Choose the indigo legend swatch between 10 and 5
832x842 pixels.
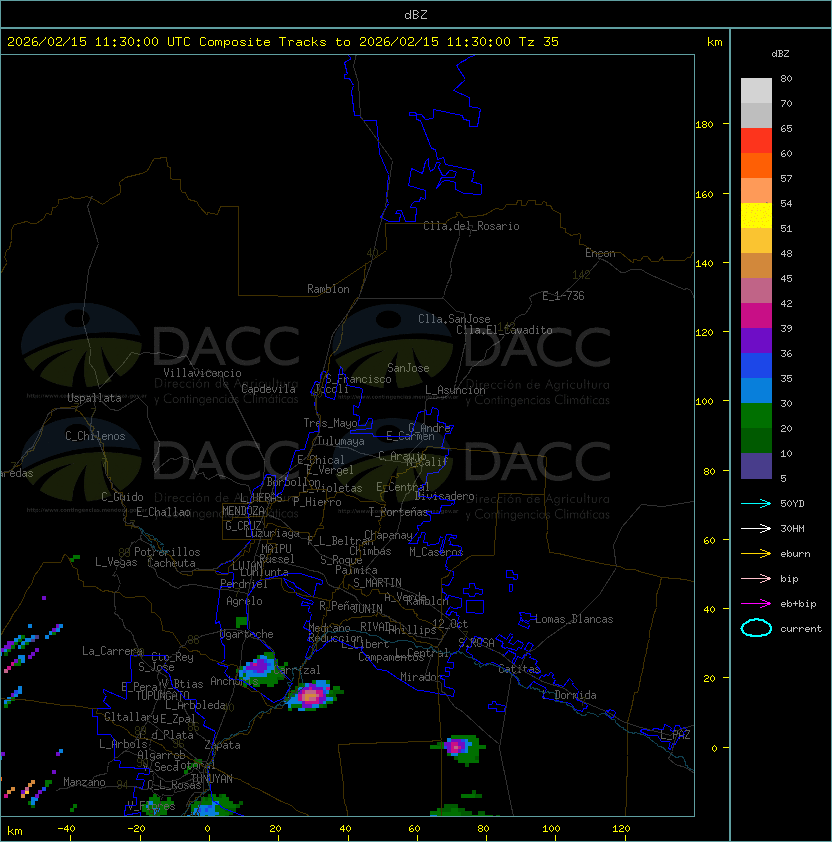pyautogui.click(x=756, y=466)
